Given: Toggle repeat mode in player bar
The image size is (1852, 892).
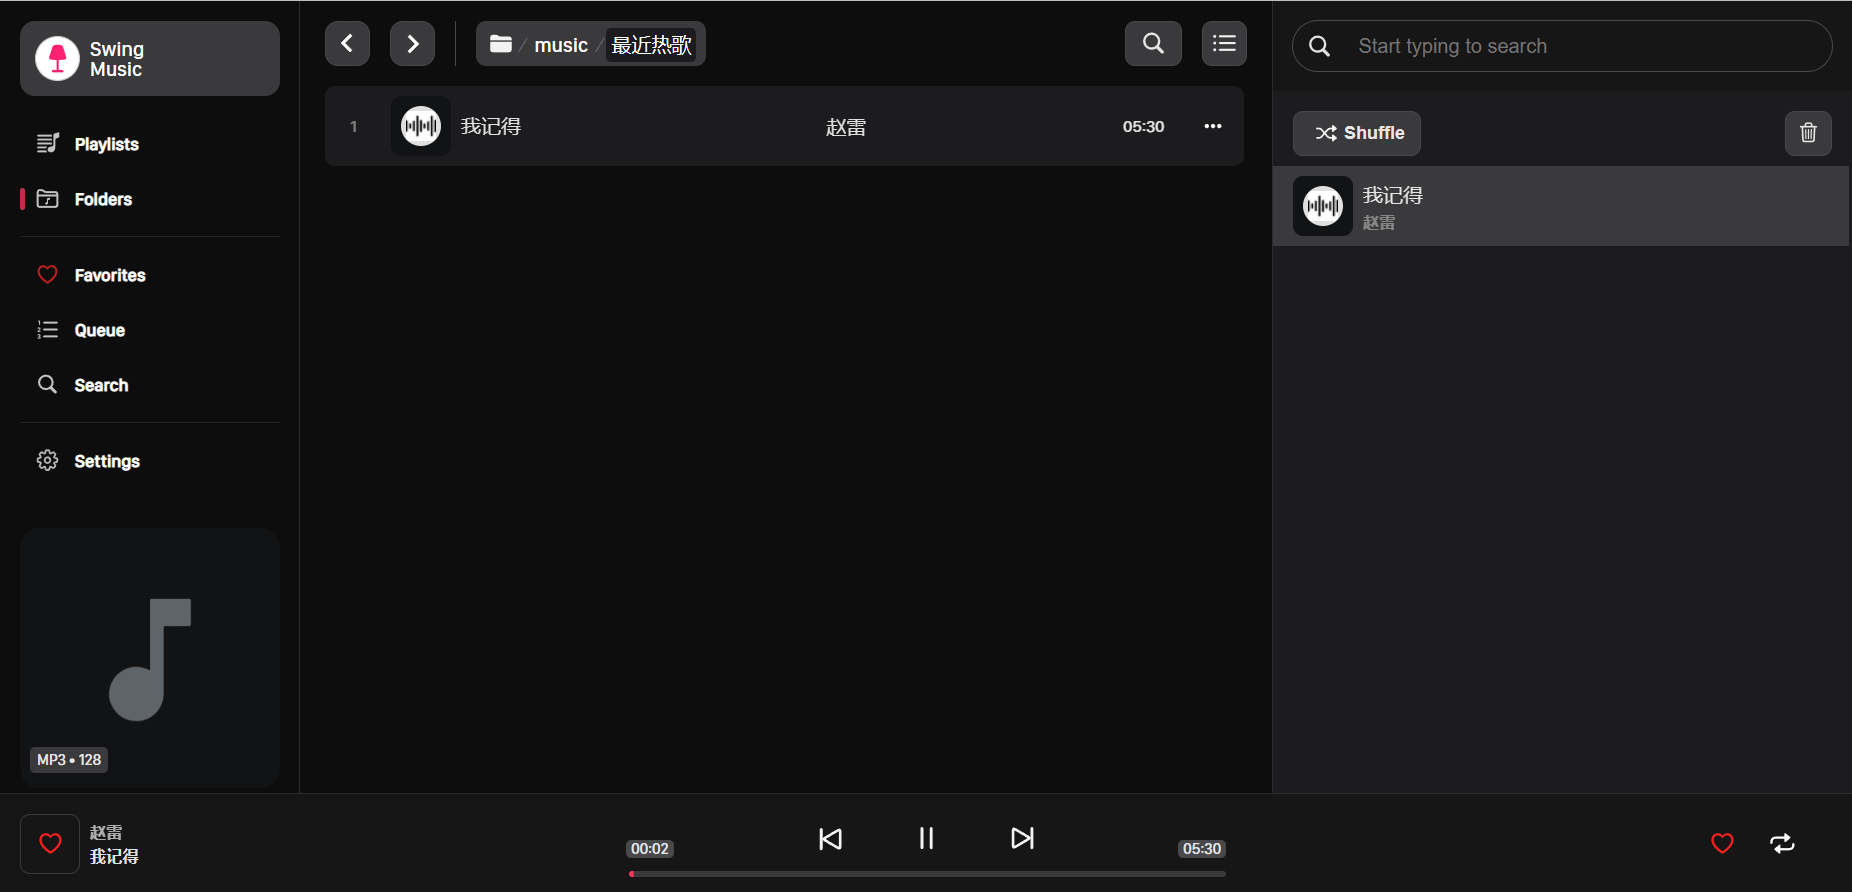Looking at the screenshot, I should 1782,843.
